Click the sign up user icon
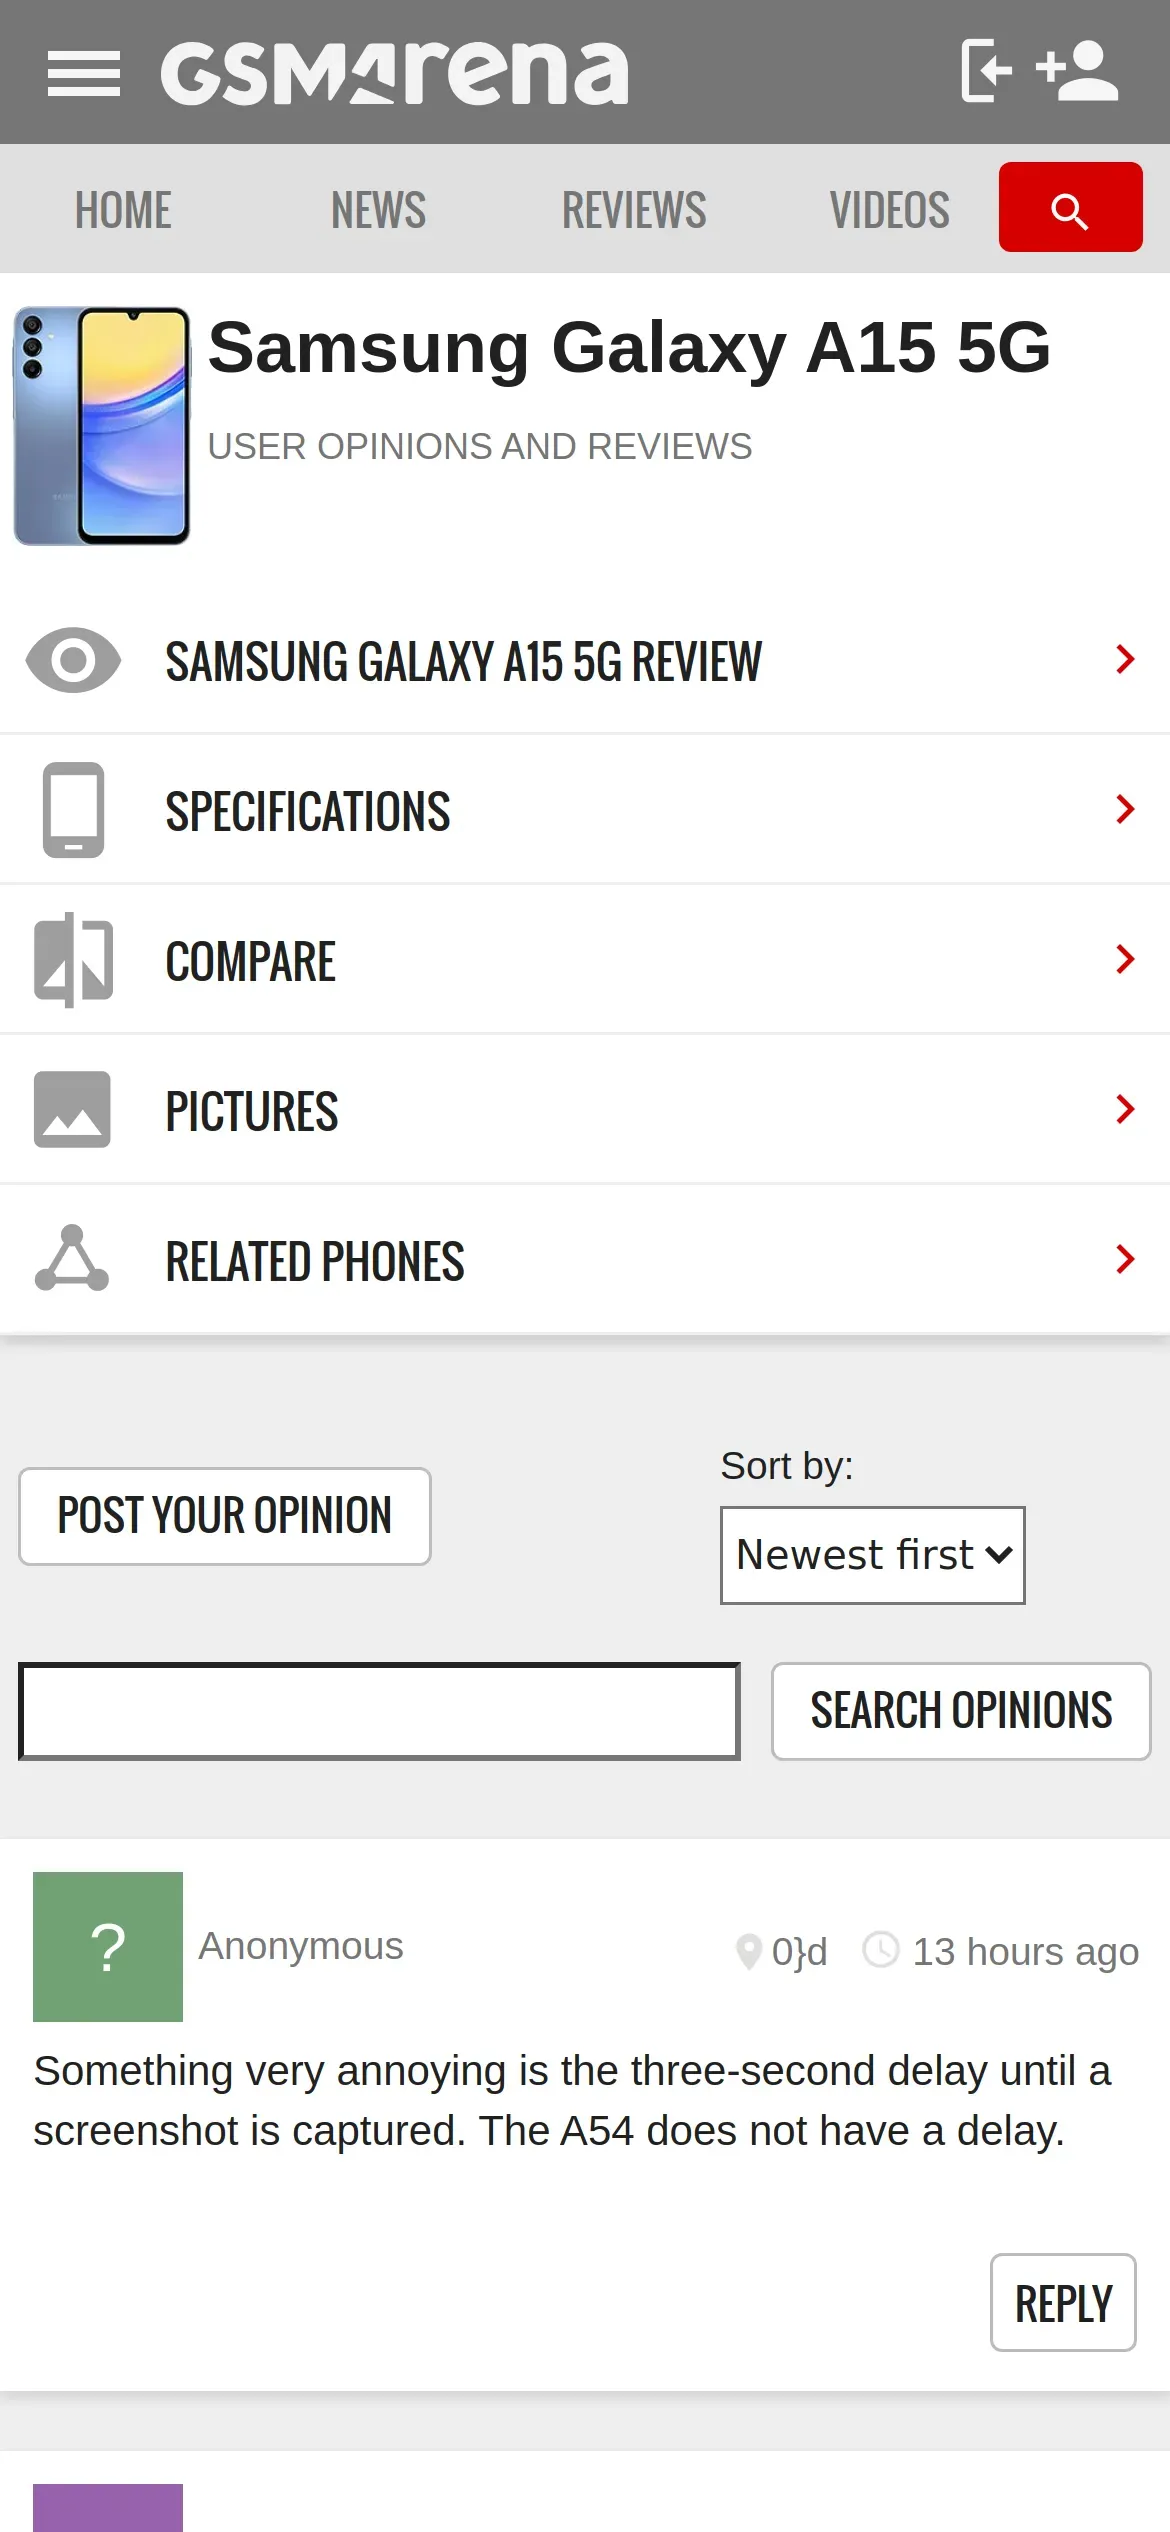Screen dimensions: 1170x2532 coord(1078,71)
